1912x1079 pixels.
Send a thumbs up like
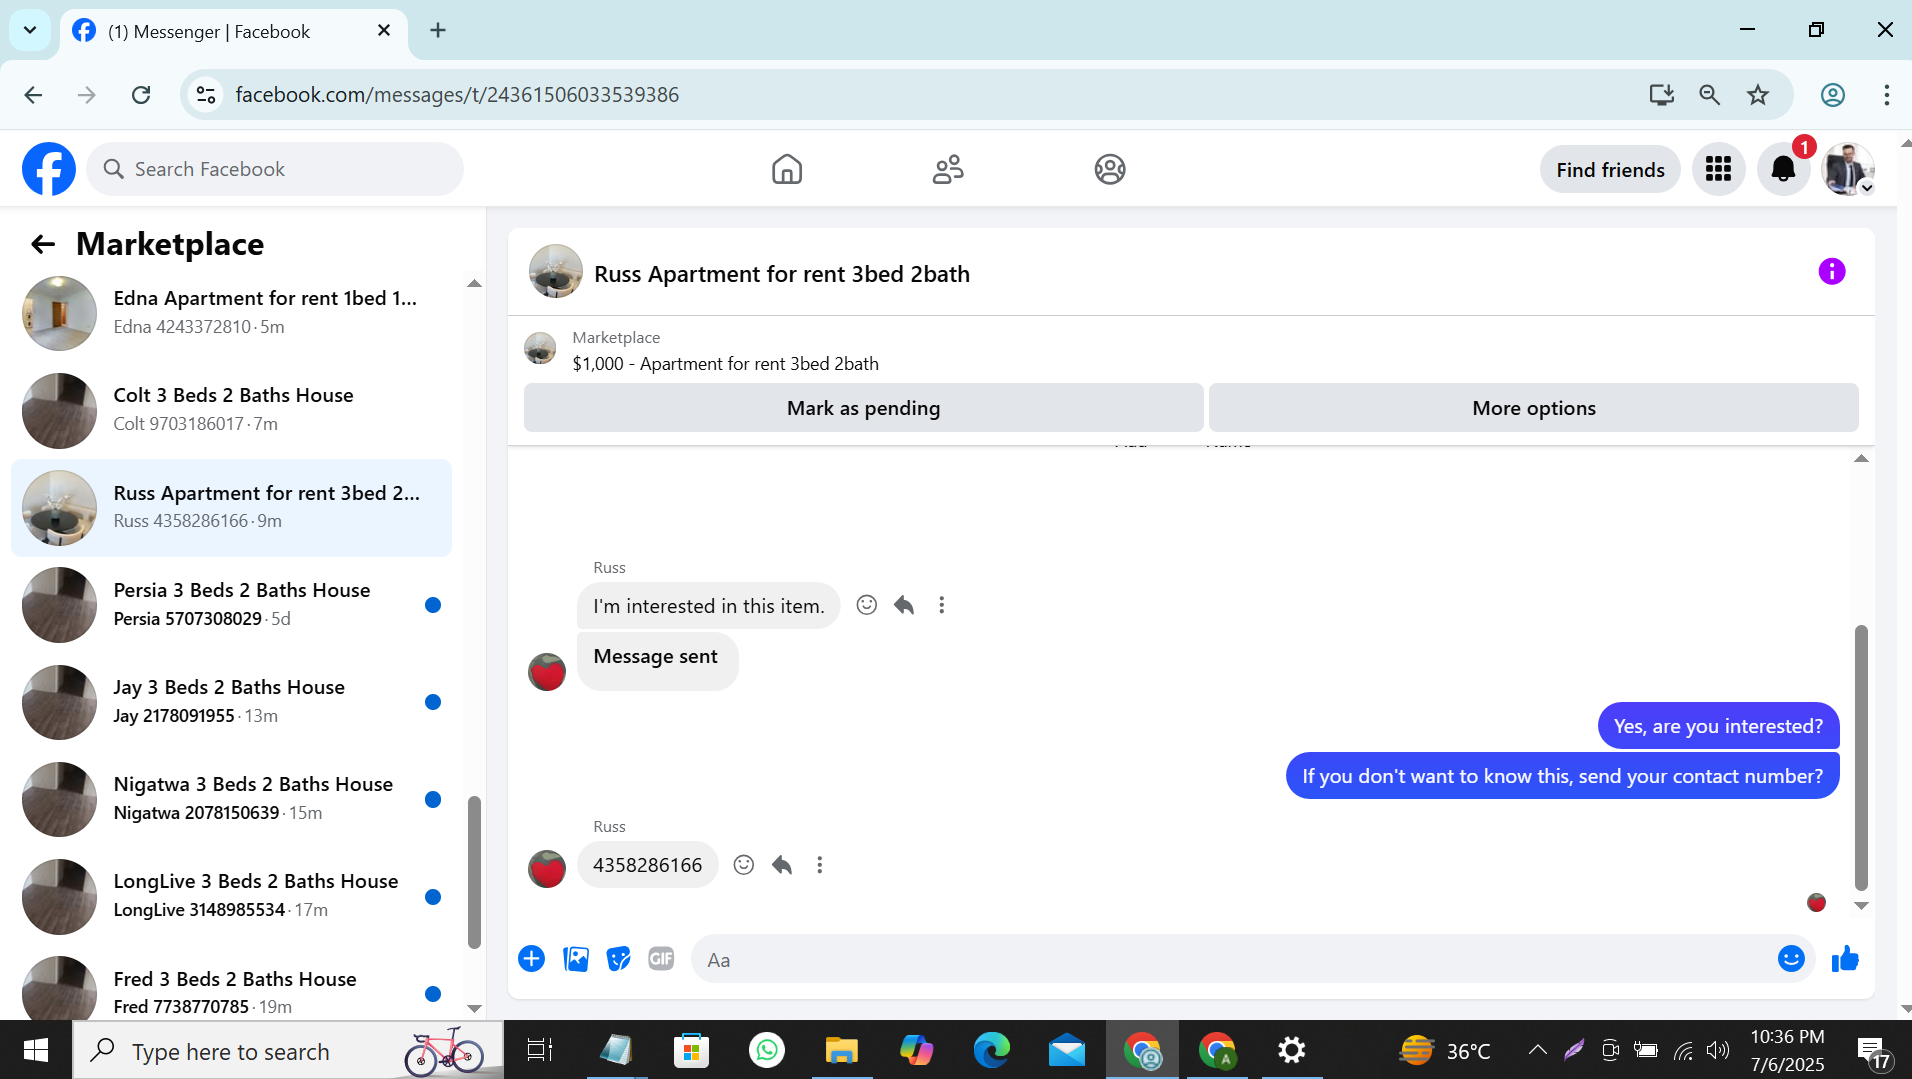[x=1845, y=959]
